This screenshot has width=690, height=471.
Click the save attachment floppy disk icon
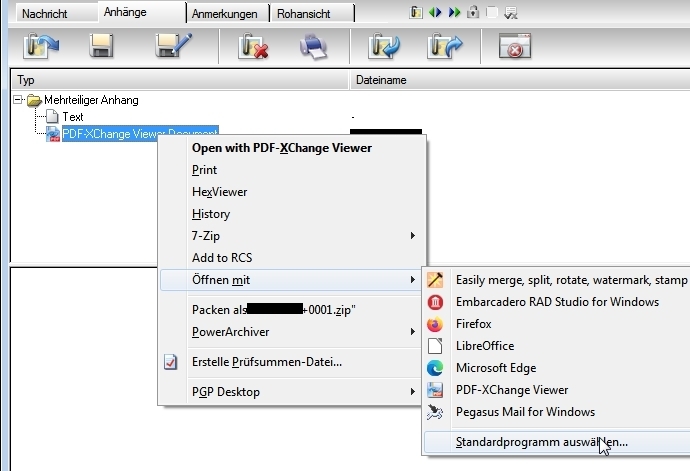click(x=99, y=46)
